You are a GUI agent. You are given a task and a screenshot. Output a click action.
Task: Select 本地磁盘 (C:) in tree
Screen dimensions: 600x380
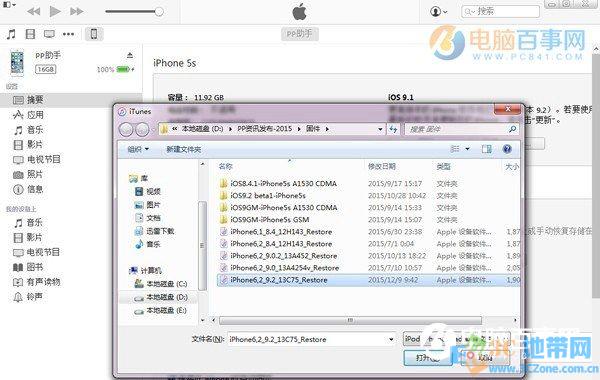point(161,284)
